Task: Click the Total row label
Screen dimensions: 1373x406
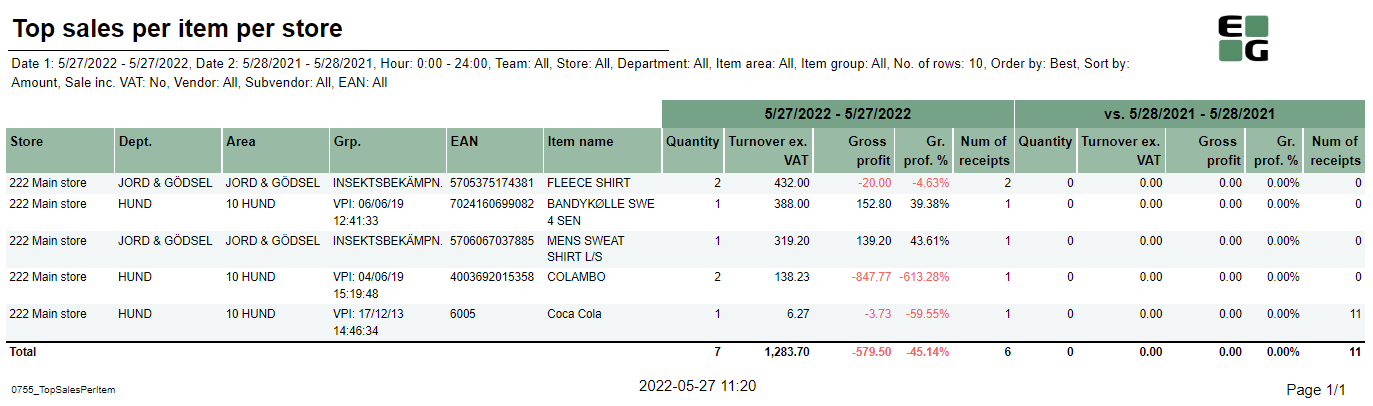Action: tap(22, 352)
